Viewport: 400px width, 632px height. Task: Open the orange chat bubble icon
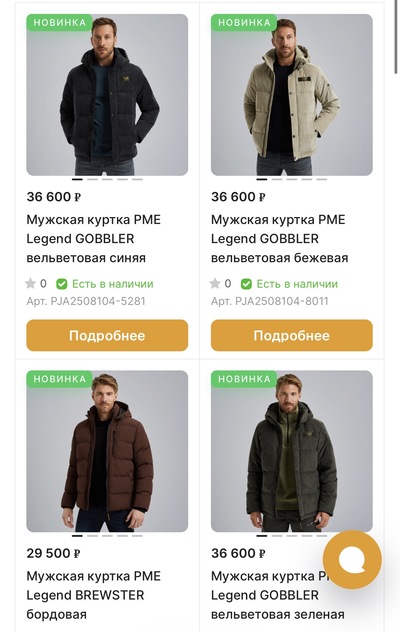pyautogui.click(x=352, y=559)
